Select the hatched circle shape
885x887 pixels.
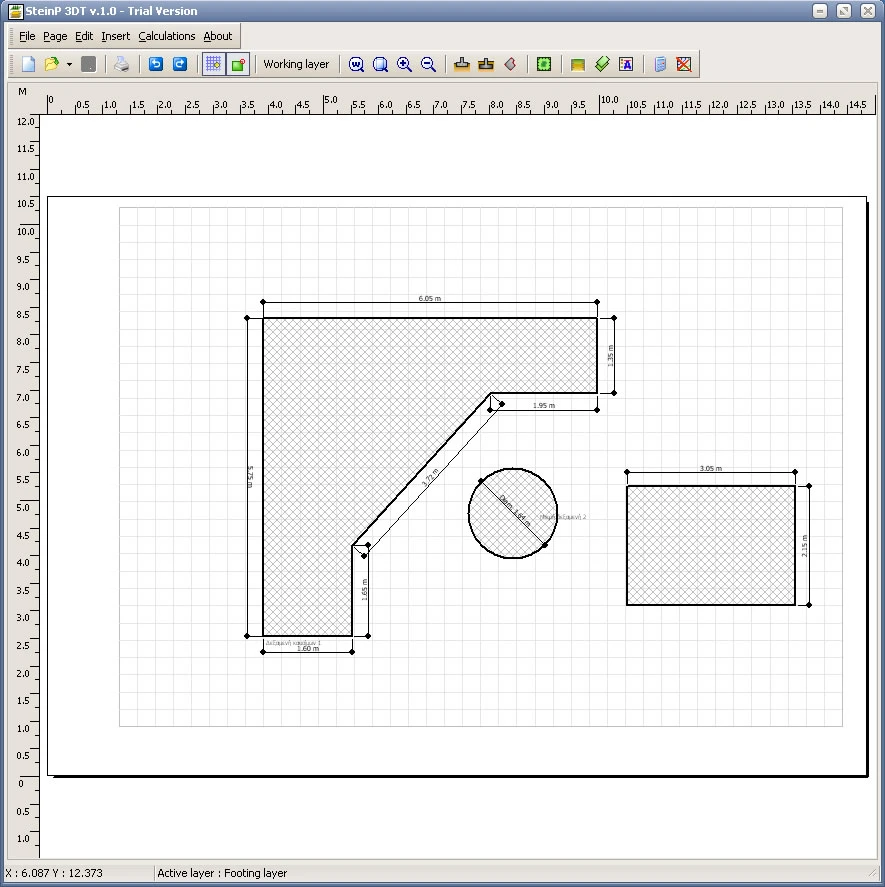(x=513, y=513)
